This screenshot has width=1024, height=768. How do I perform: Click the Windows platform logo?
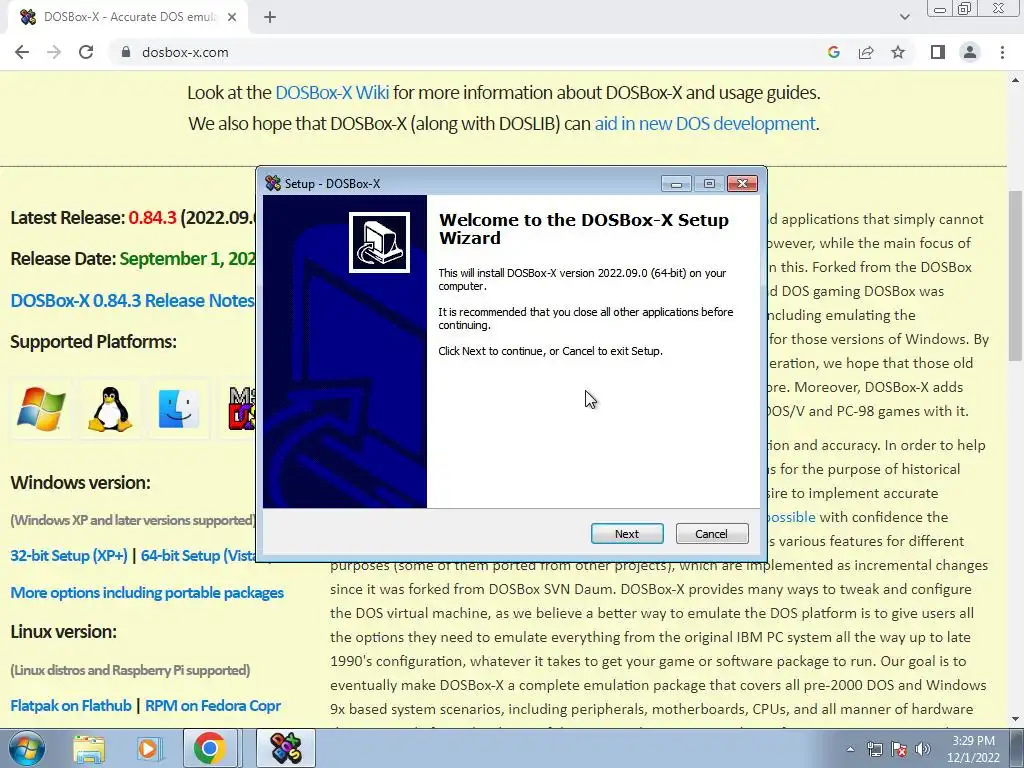pyautogui.click(x=41, y=409)
